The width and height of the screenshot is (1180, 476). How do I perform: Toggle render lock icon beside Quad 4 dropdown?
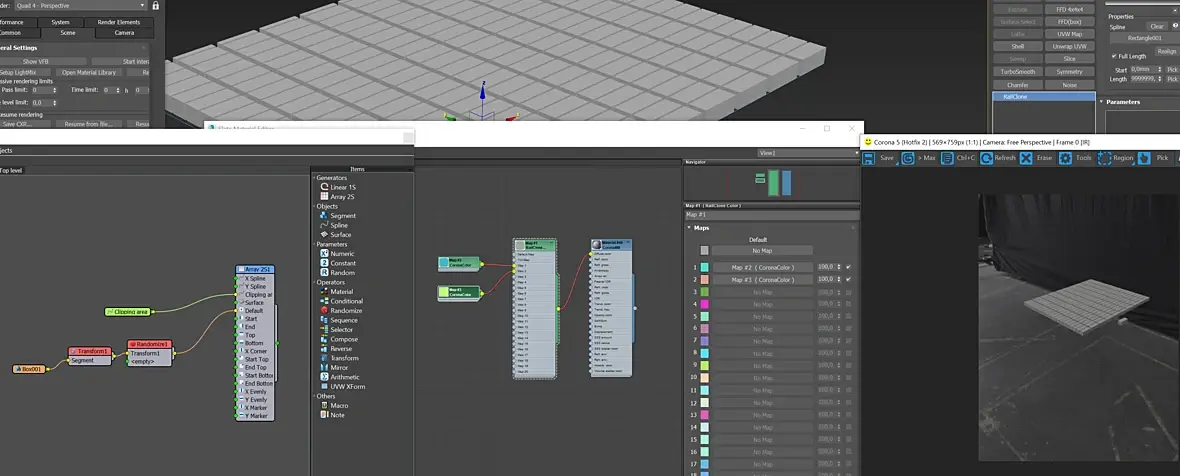tap(156, 5)
